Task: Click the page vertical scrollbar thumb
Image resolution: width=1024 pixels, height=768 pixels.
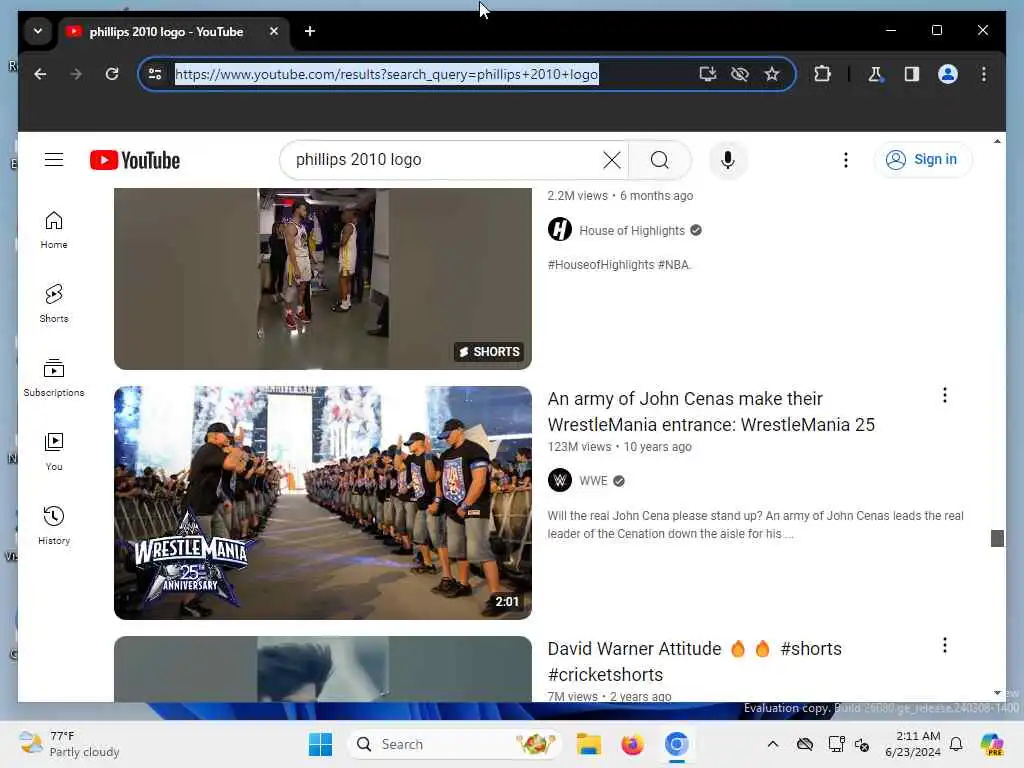Action: 997,538
